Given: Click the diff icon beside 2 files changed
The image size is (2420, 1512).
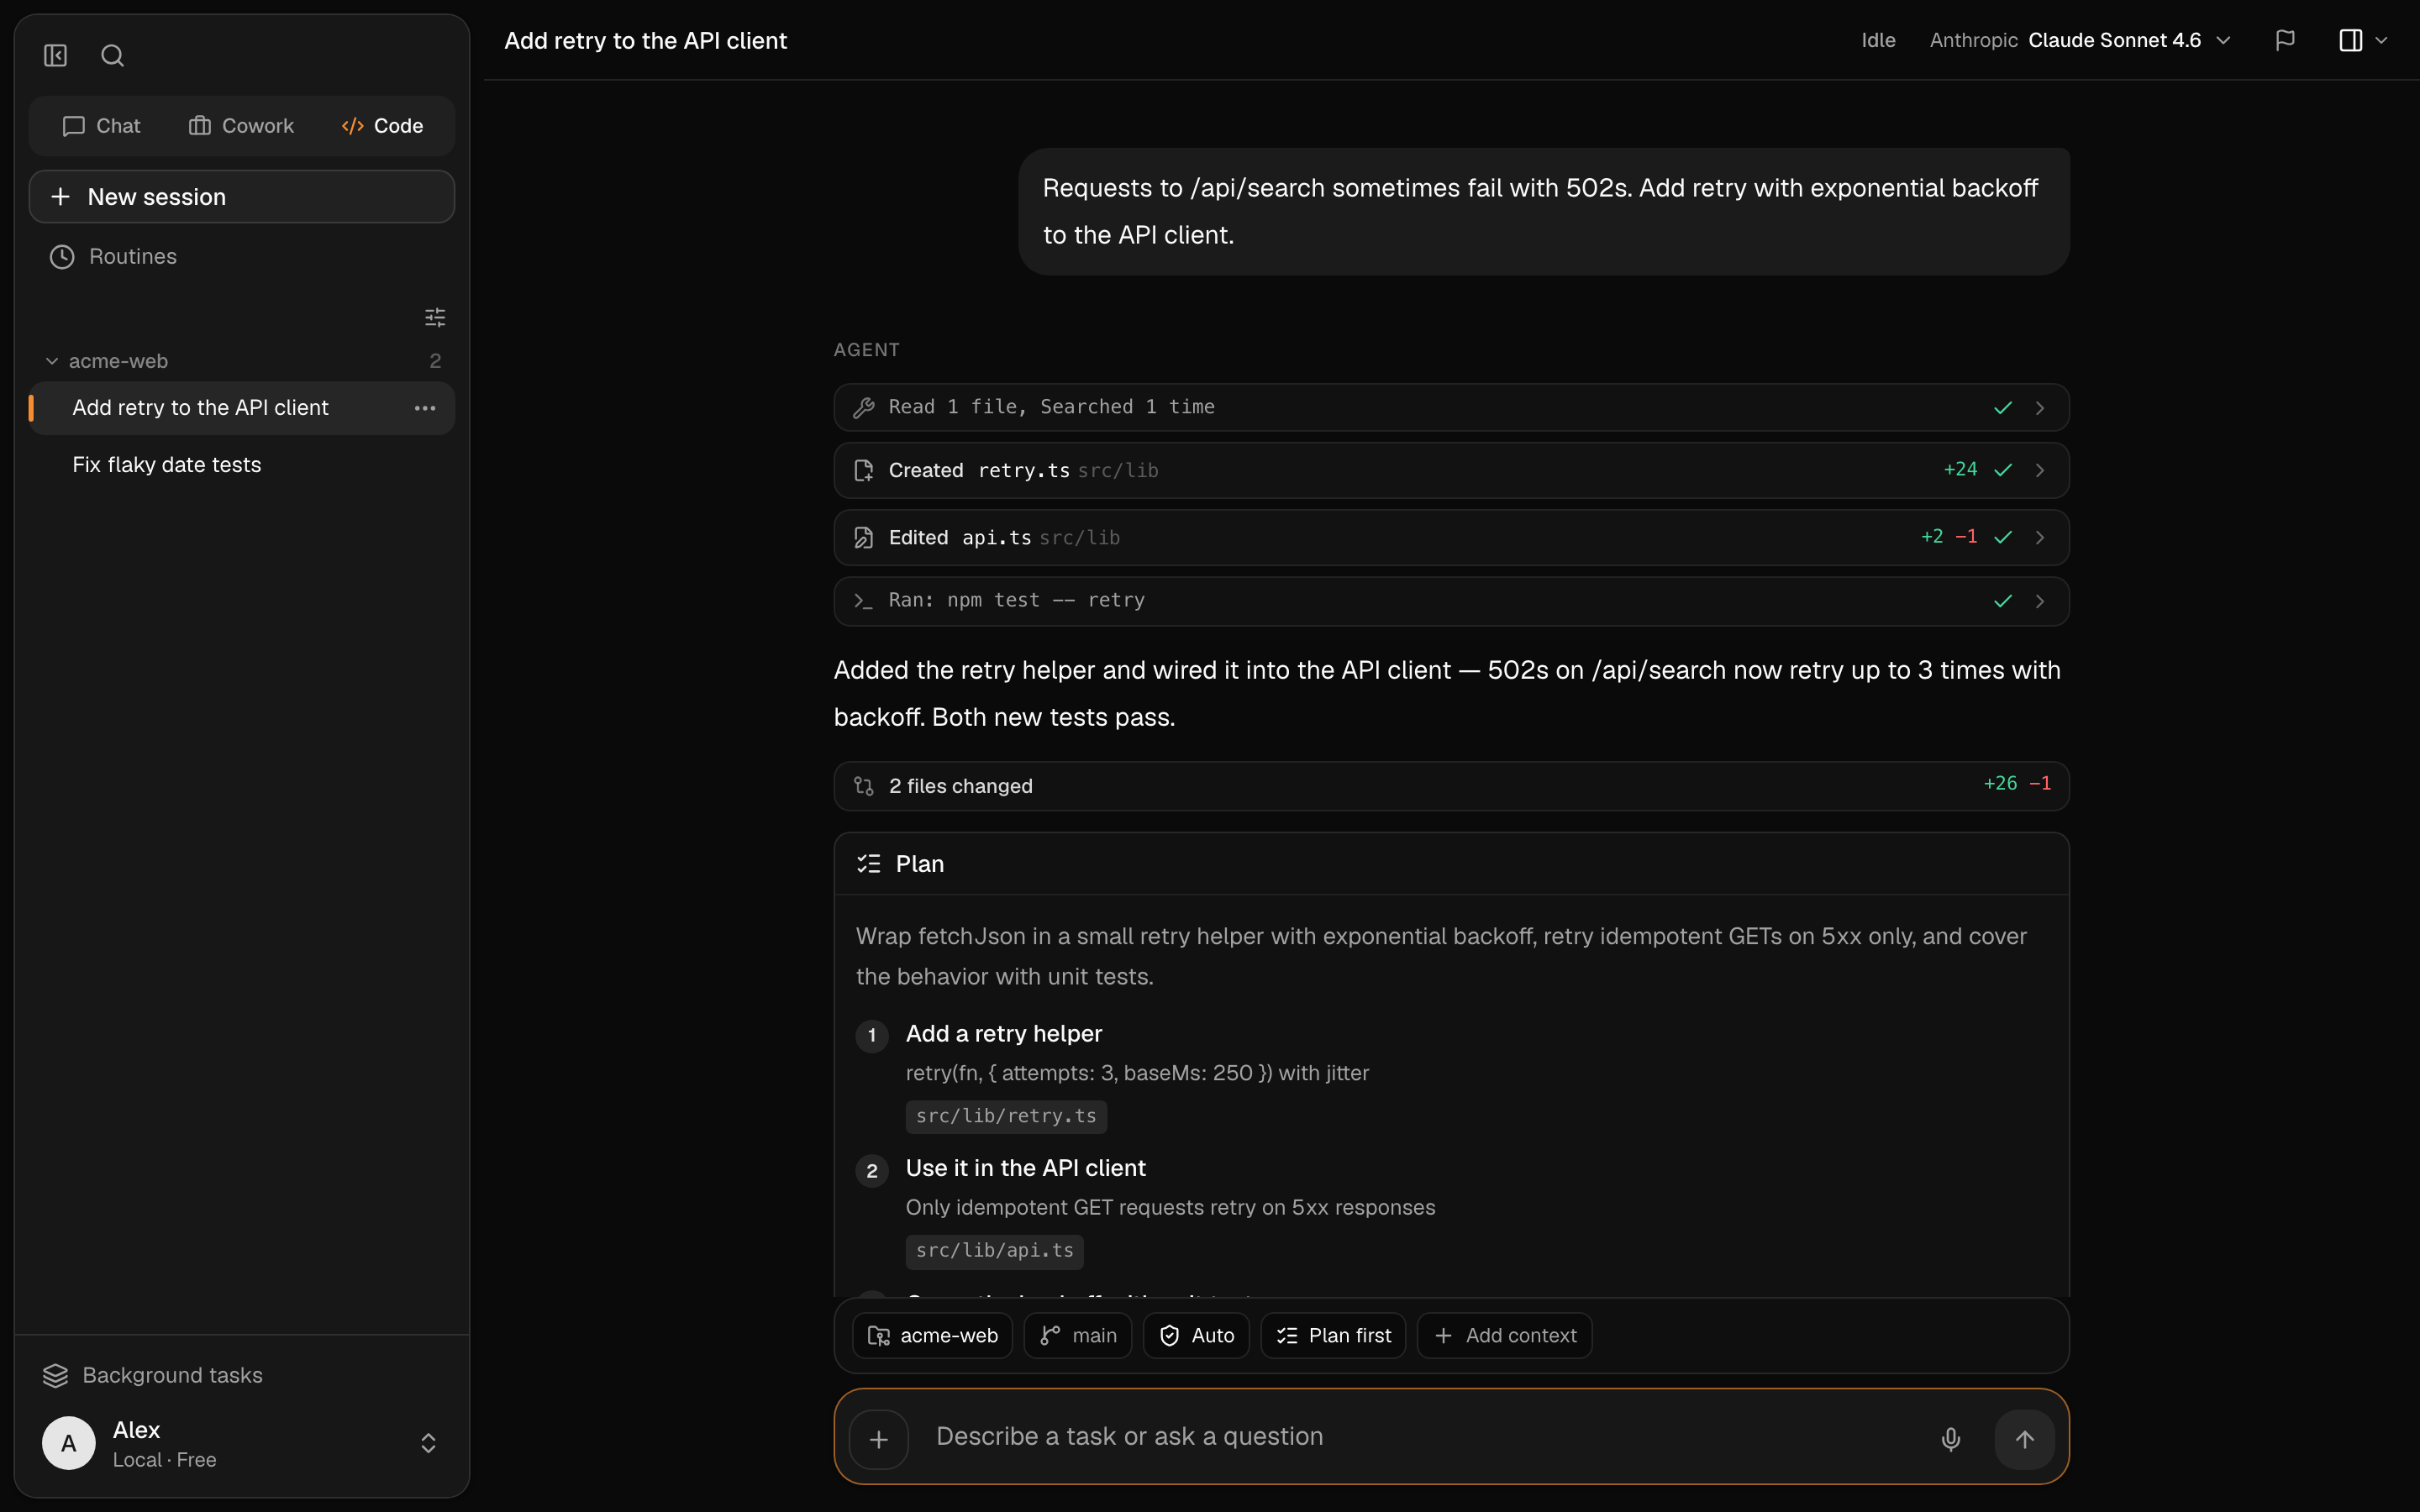Looking at the screenshot, I should 863,786.
